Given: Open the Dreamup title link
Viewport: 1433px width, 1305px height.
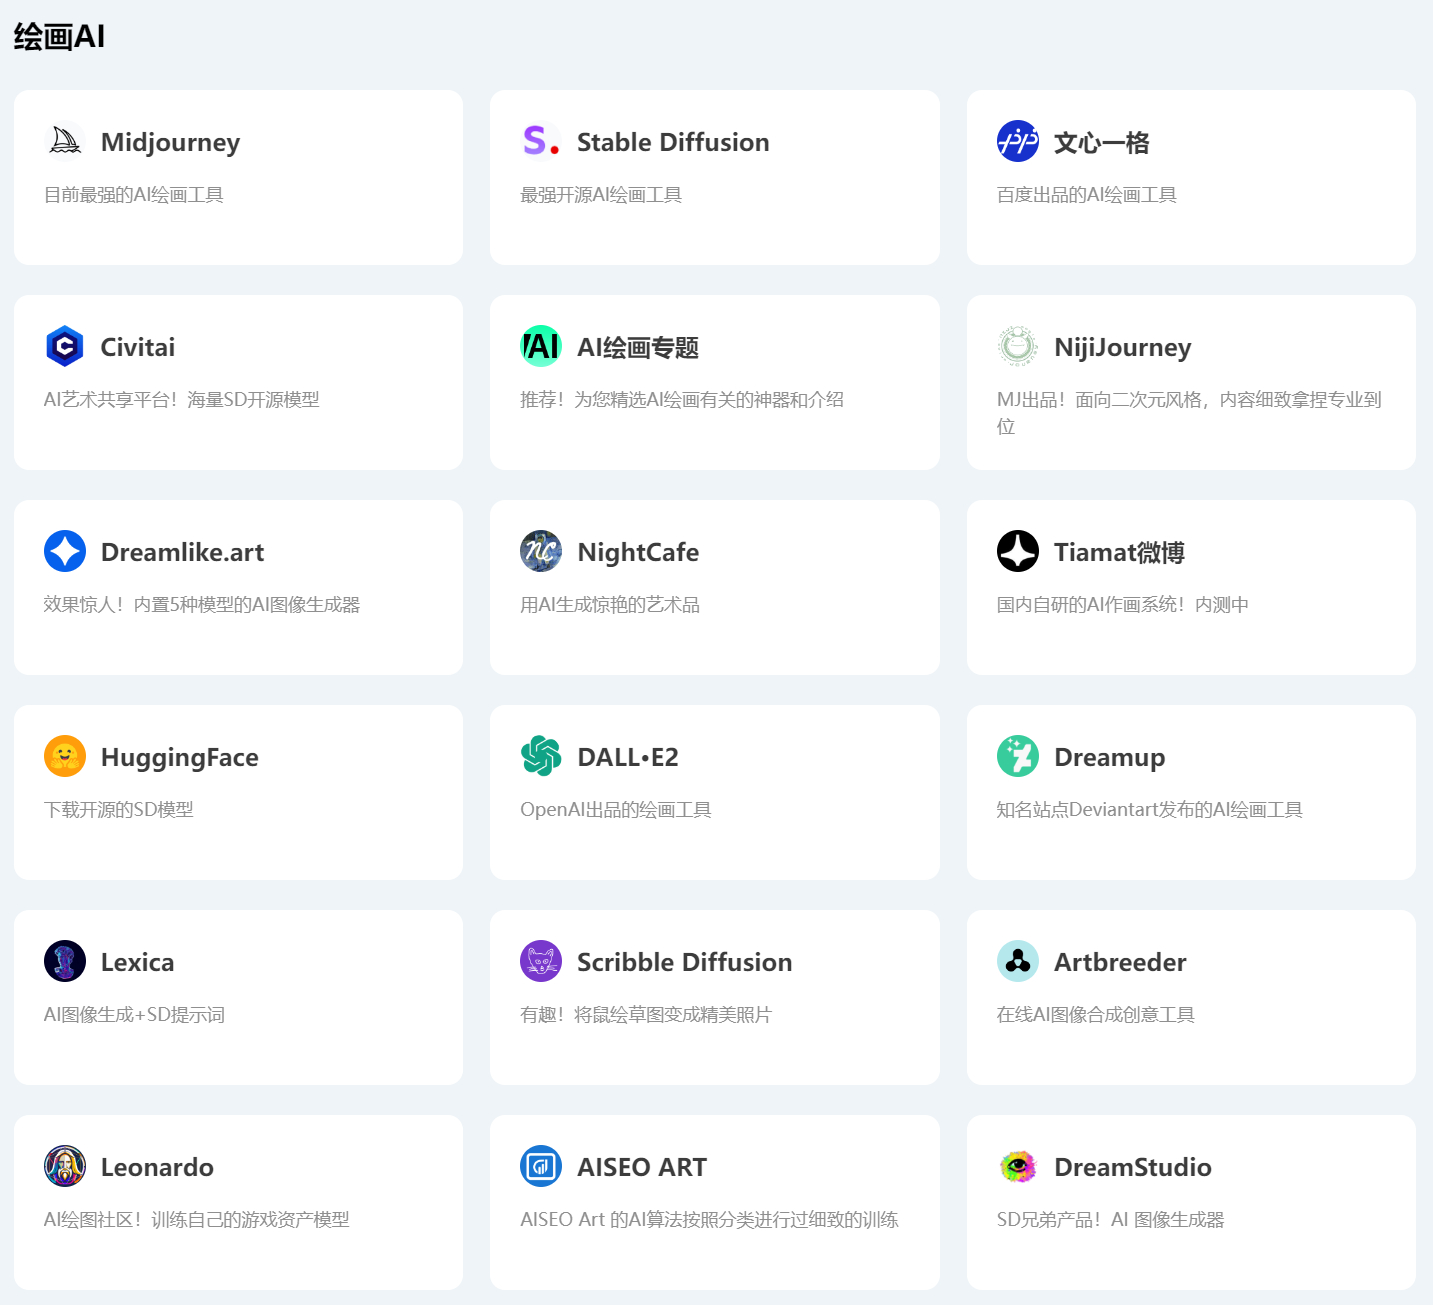Looking at the screenshot, I should point(1110,758).
